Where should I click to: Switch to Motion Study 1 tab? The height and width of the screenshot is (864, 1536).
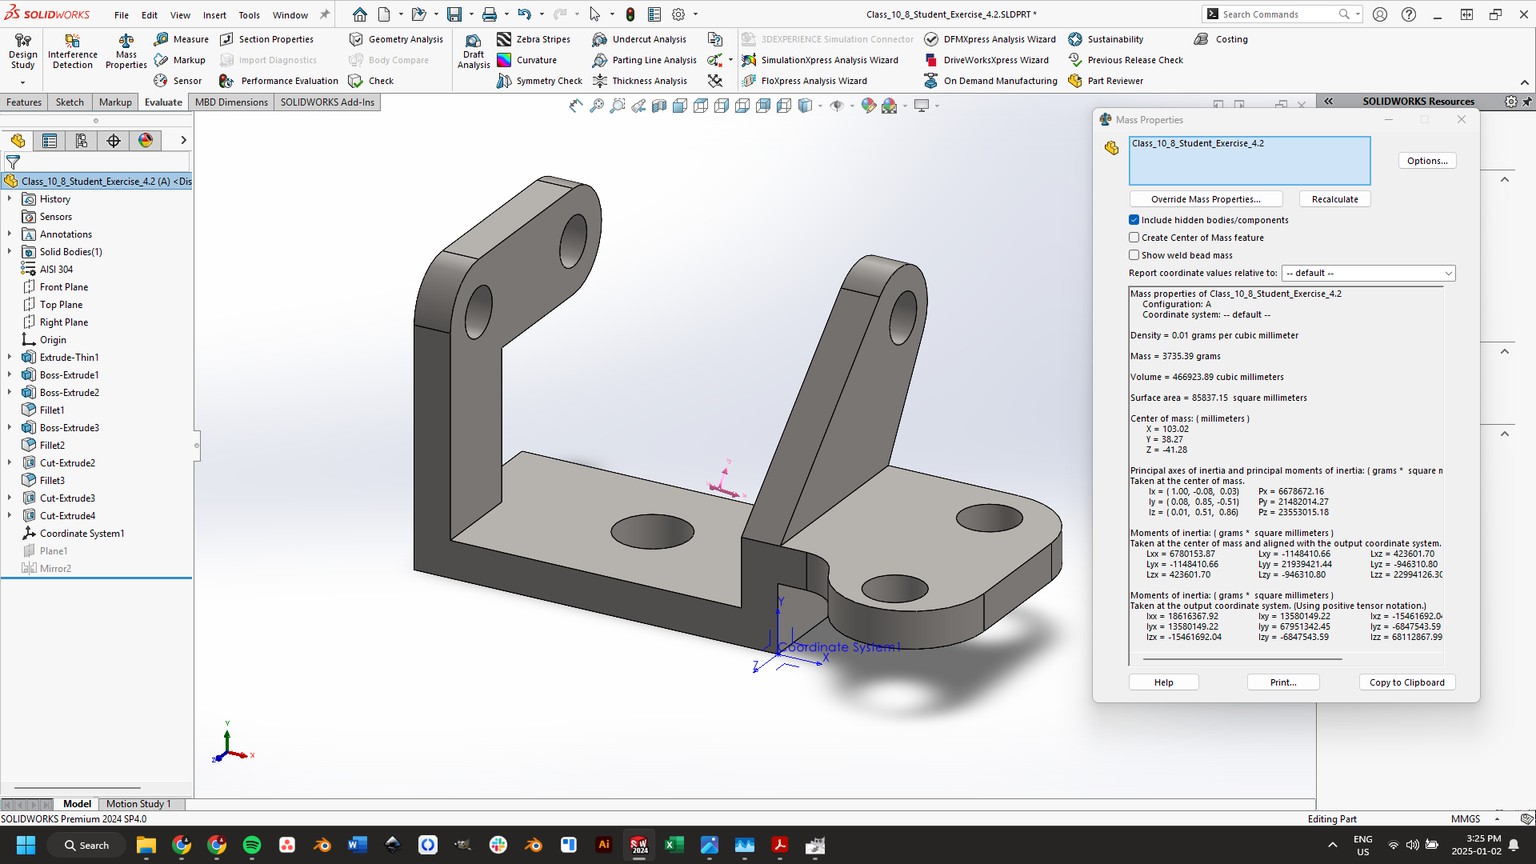coord(138,804)
